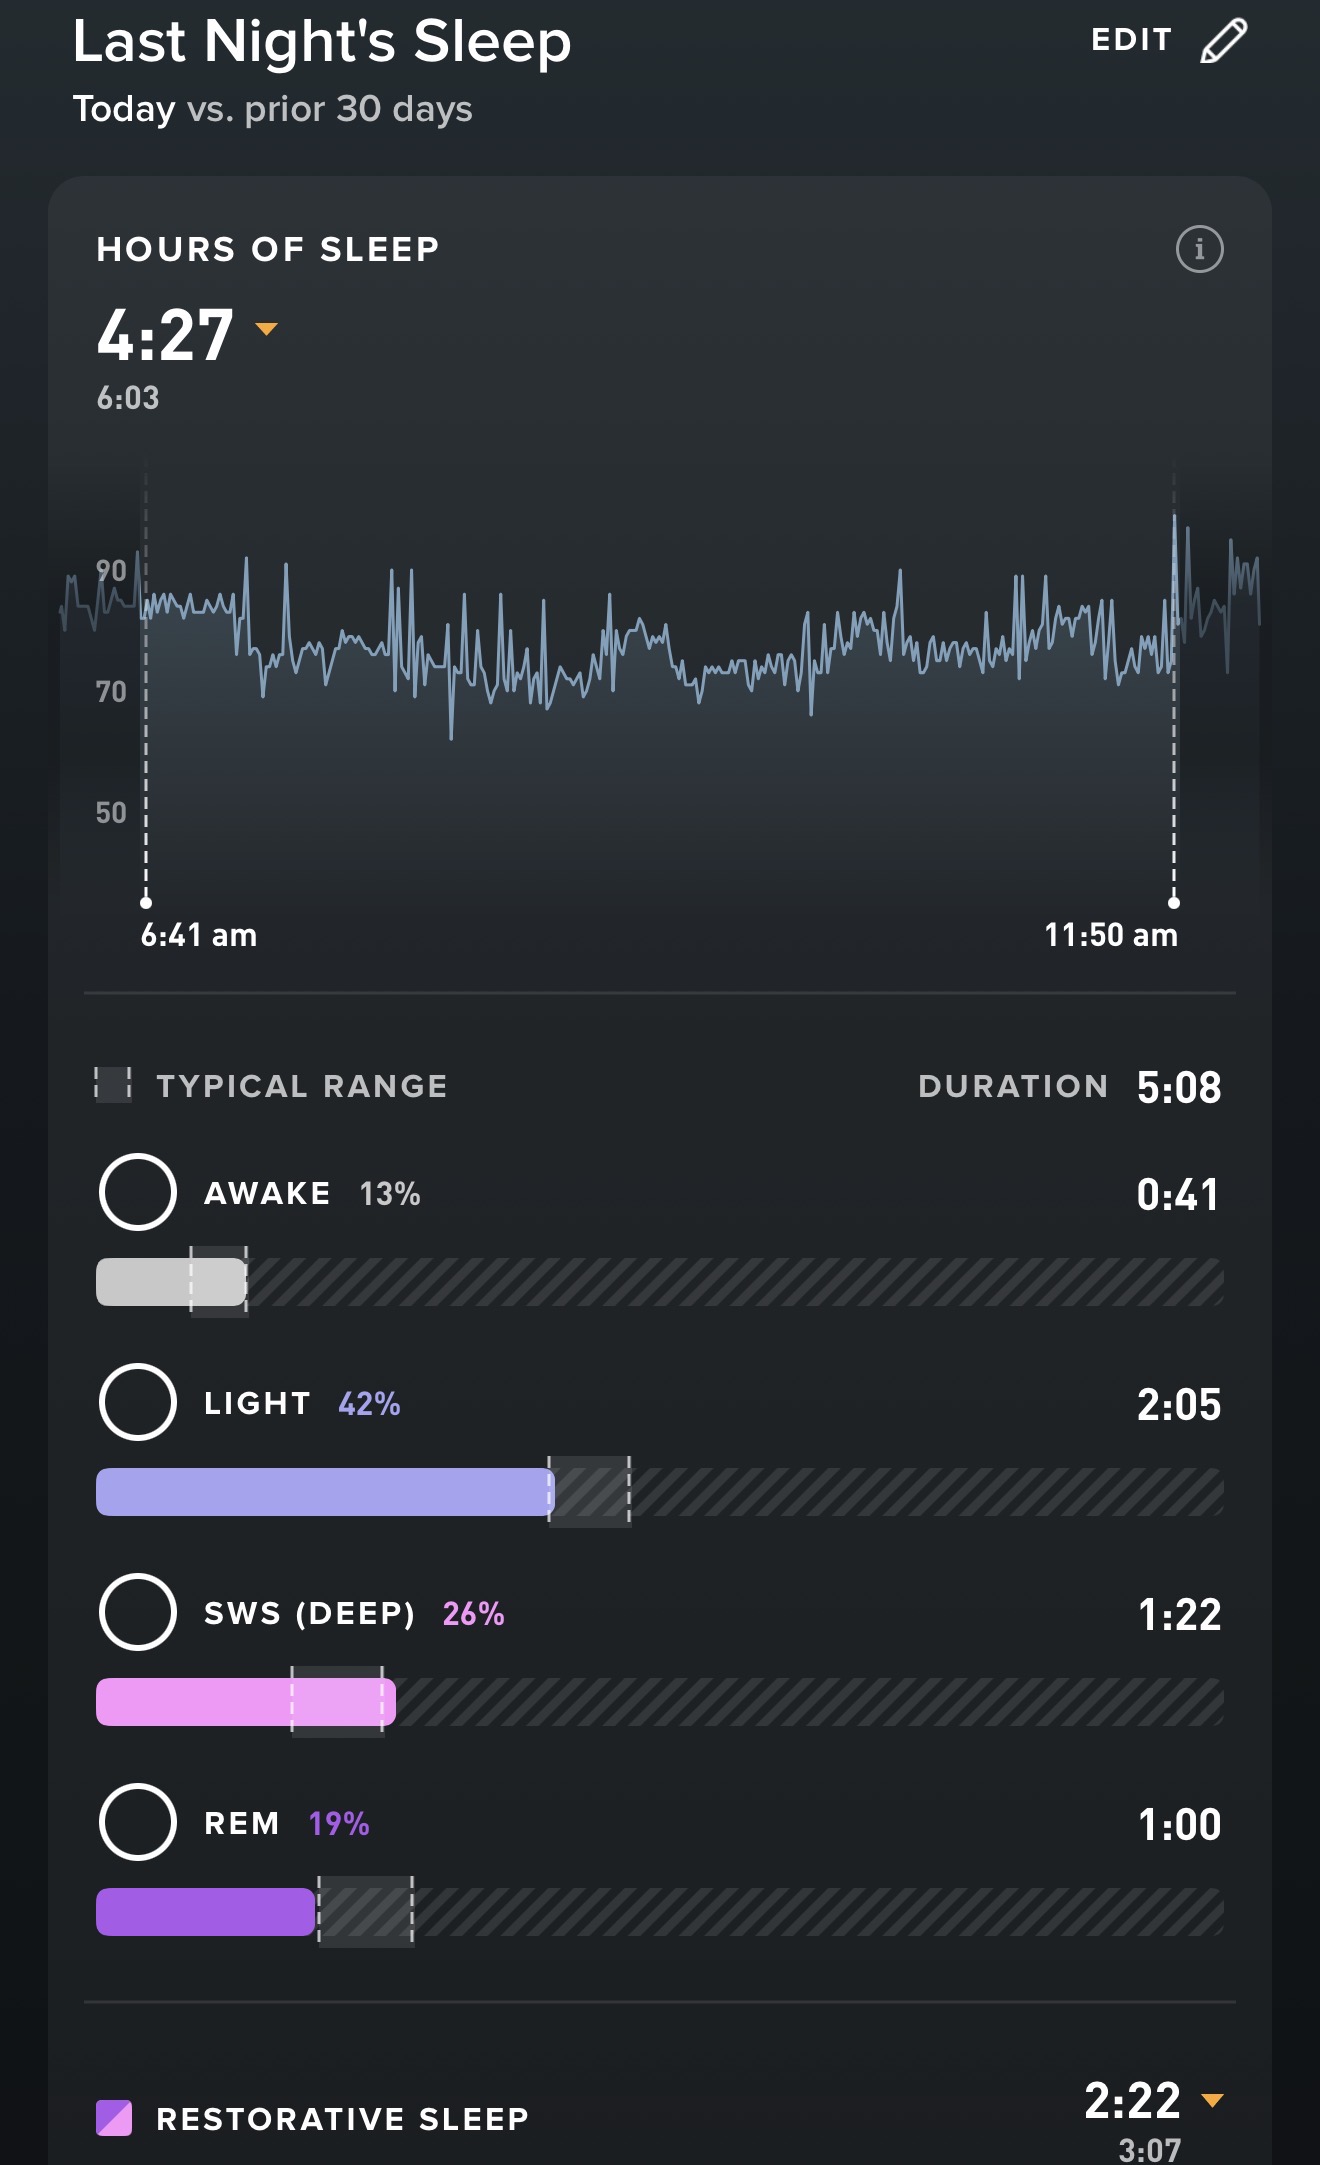Tap the Awake gray progress bar
Image resolution: width=1320 pixels, height=2165 pixels.
click(x=171, y=1282)
